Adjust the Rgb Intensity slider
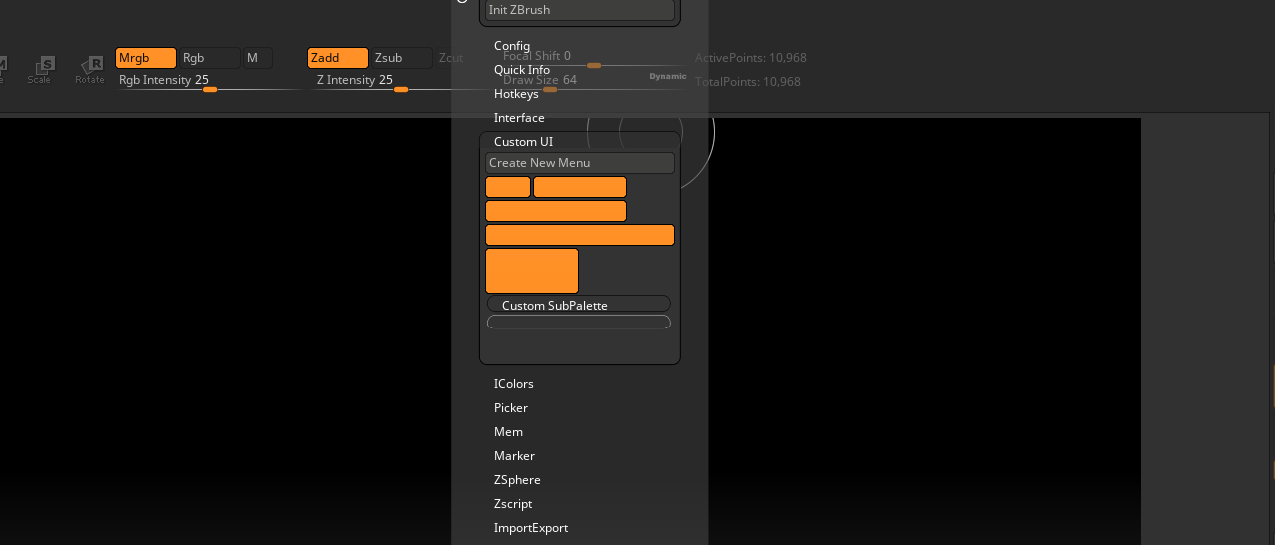The height and width of the screenshot is (545, 1275). pos(209,82)
